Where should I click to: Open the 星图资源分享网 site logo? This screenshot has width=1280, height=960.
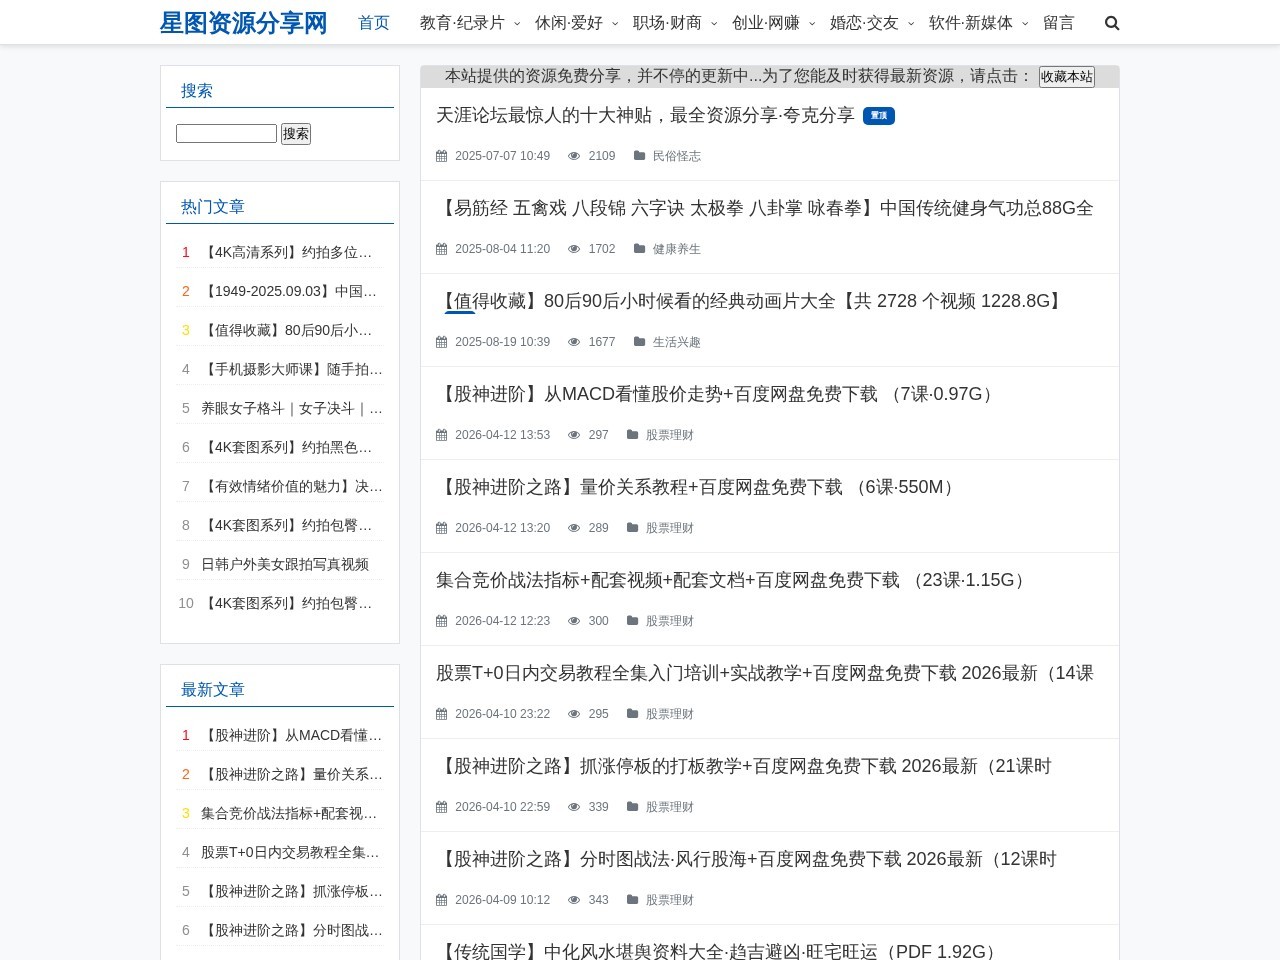[x=244, y=23]
